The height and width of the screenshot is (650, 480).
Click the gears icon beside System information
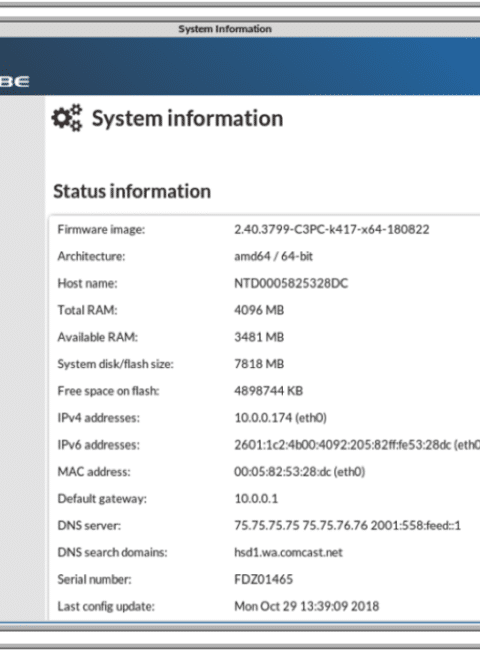point(67,118)
